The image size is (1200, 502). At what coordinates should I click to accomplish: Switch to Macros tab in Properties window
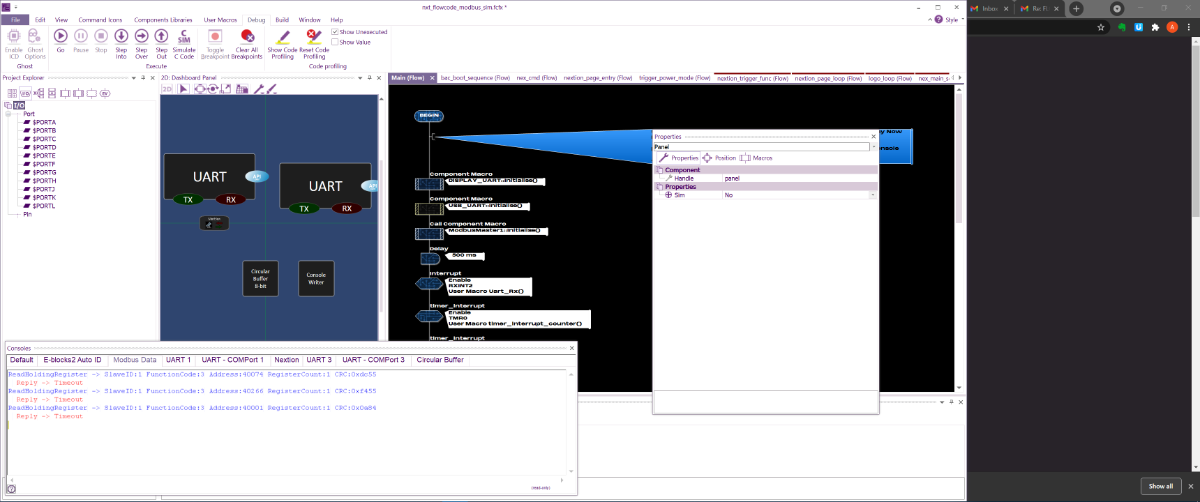(755, 158)
